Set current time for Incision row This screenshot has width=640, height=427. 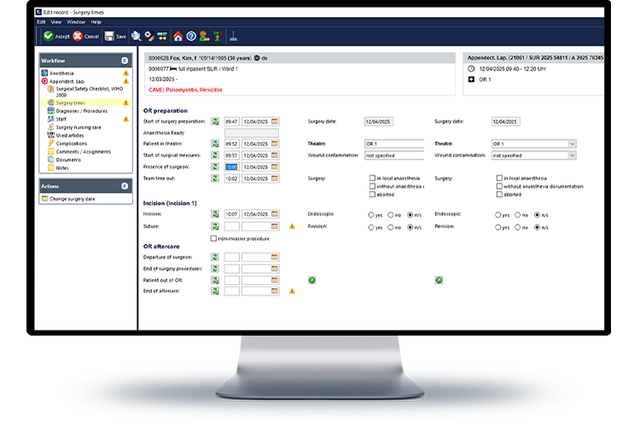pos(216,213)
